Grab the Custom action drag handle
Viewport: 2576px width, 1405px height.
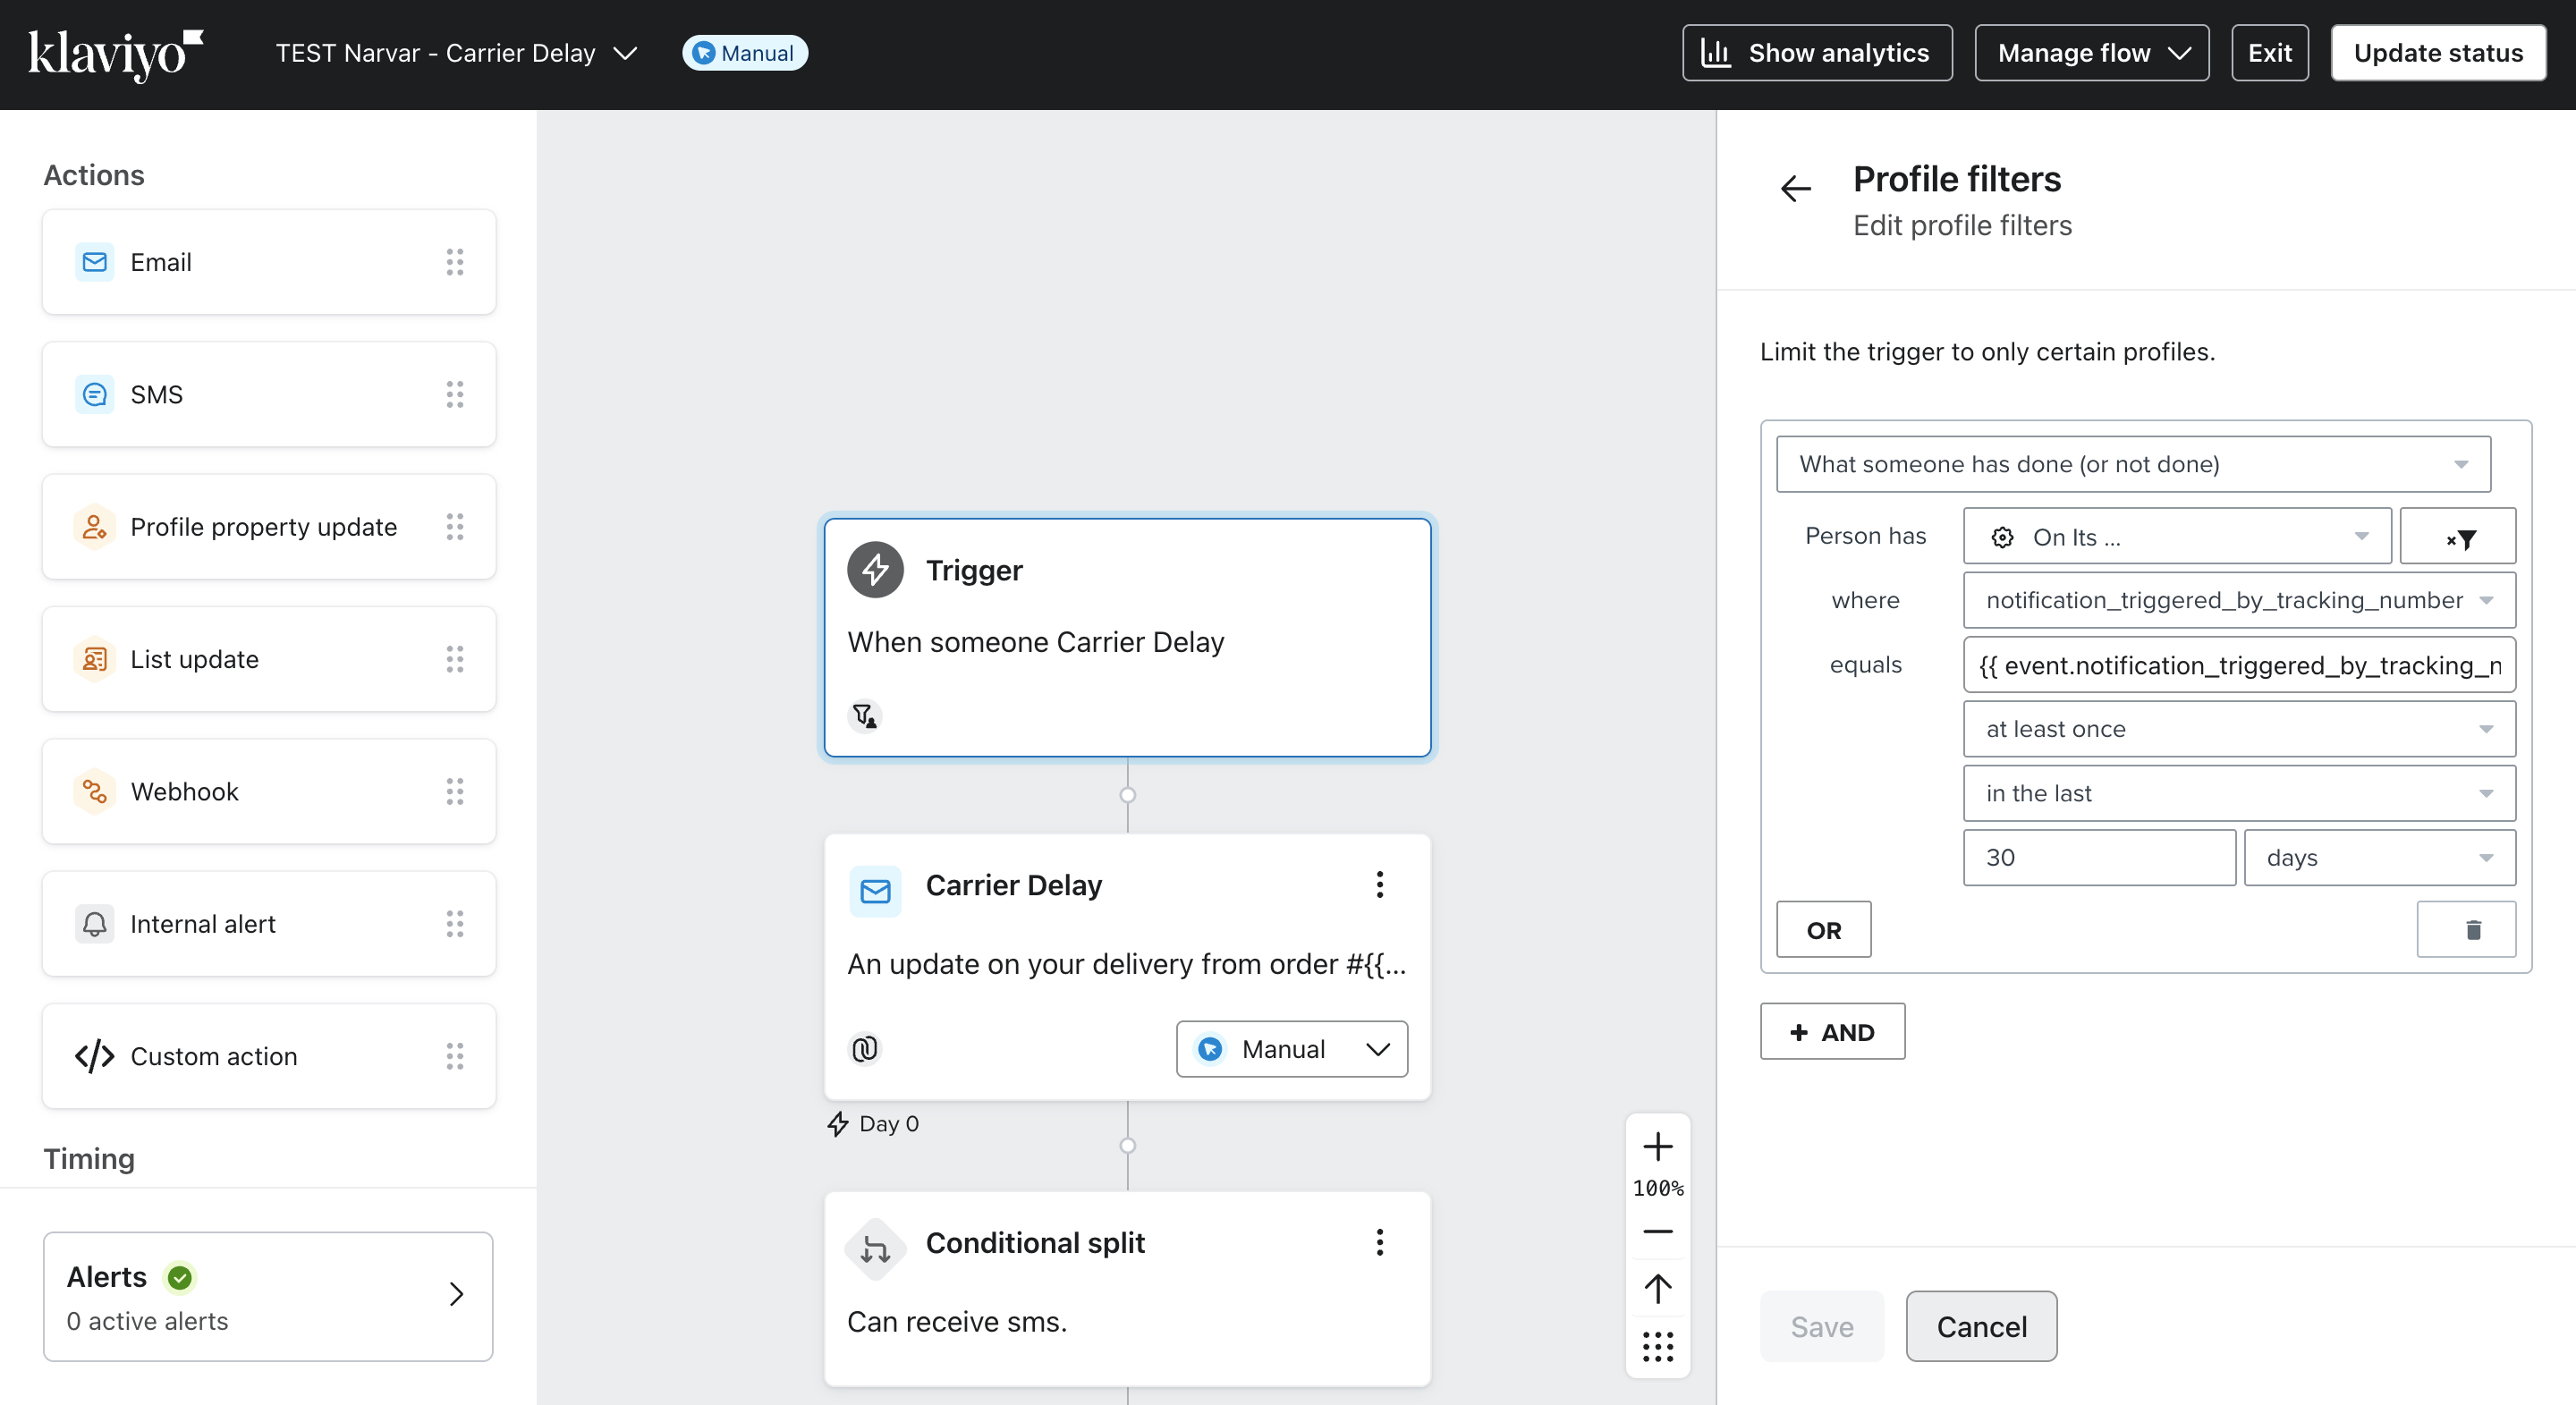455,1057
